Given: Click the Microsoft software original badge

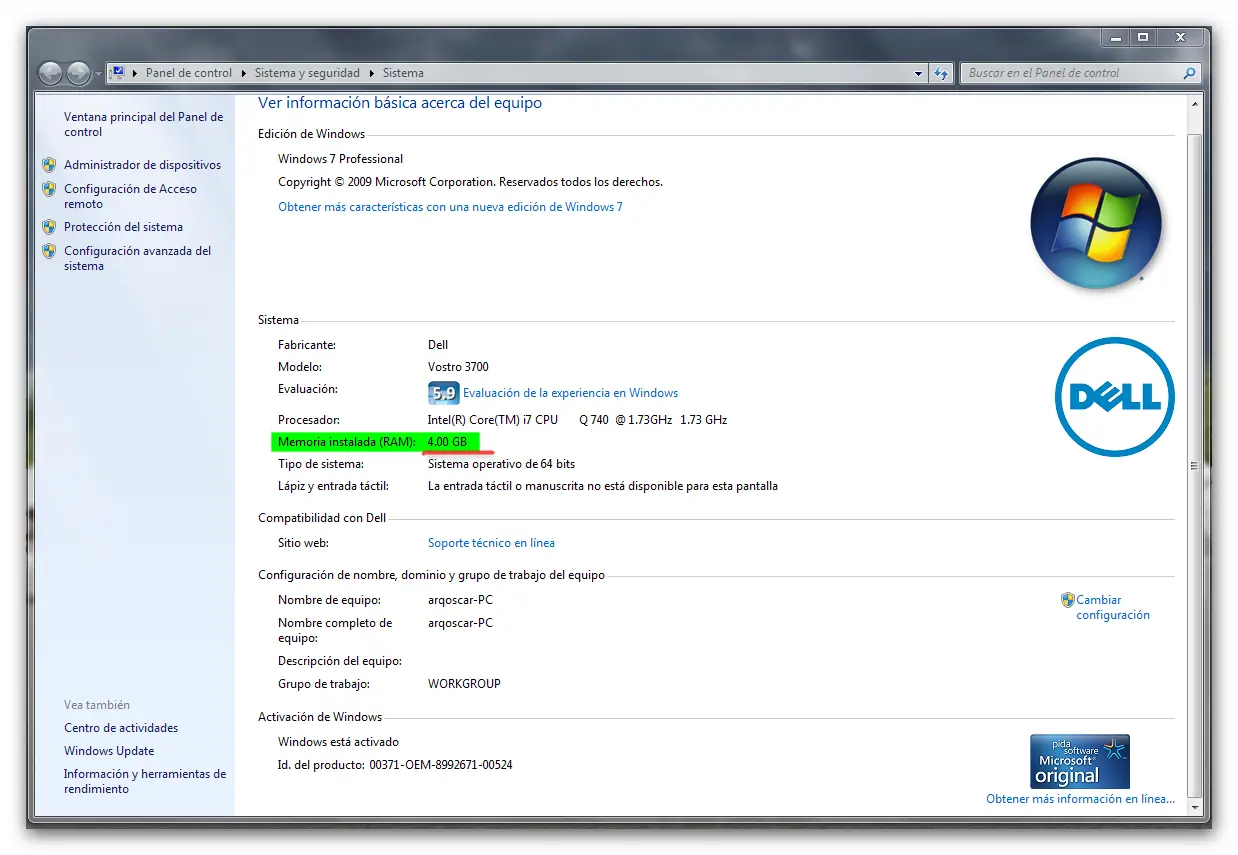Looking at the screenshot, I should pos(1080,762).
